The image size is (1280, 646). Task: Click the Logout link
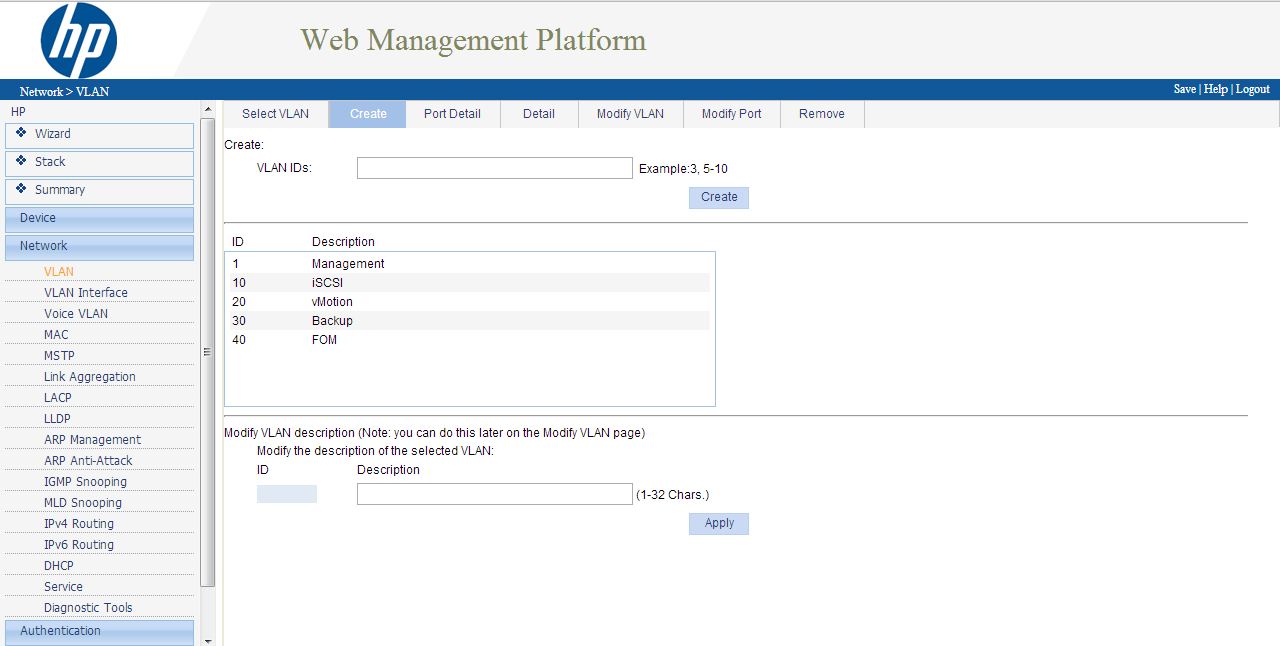pyautogui.click(x=1252, y=89)
